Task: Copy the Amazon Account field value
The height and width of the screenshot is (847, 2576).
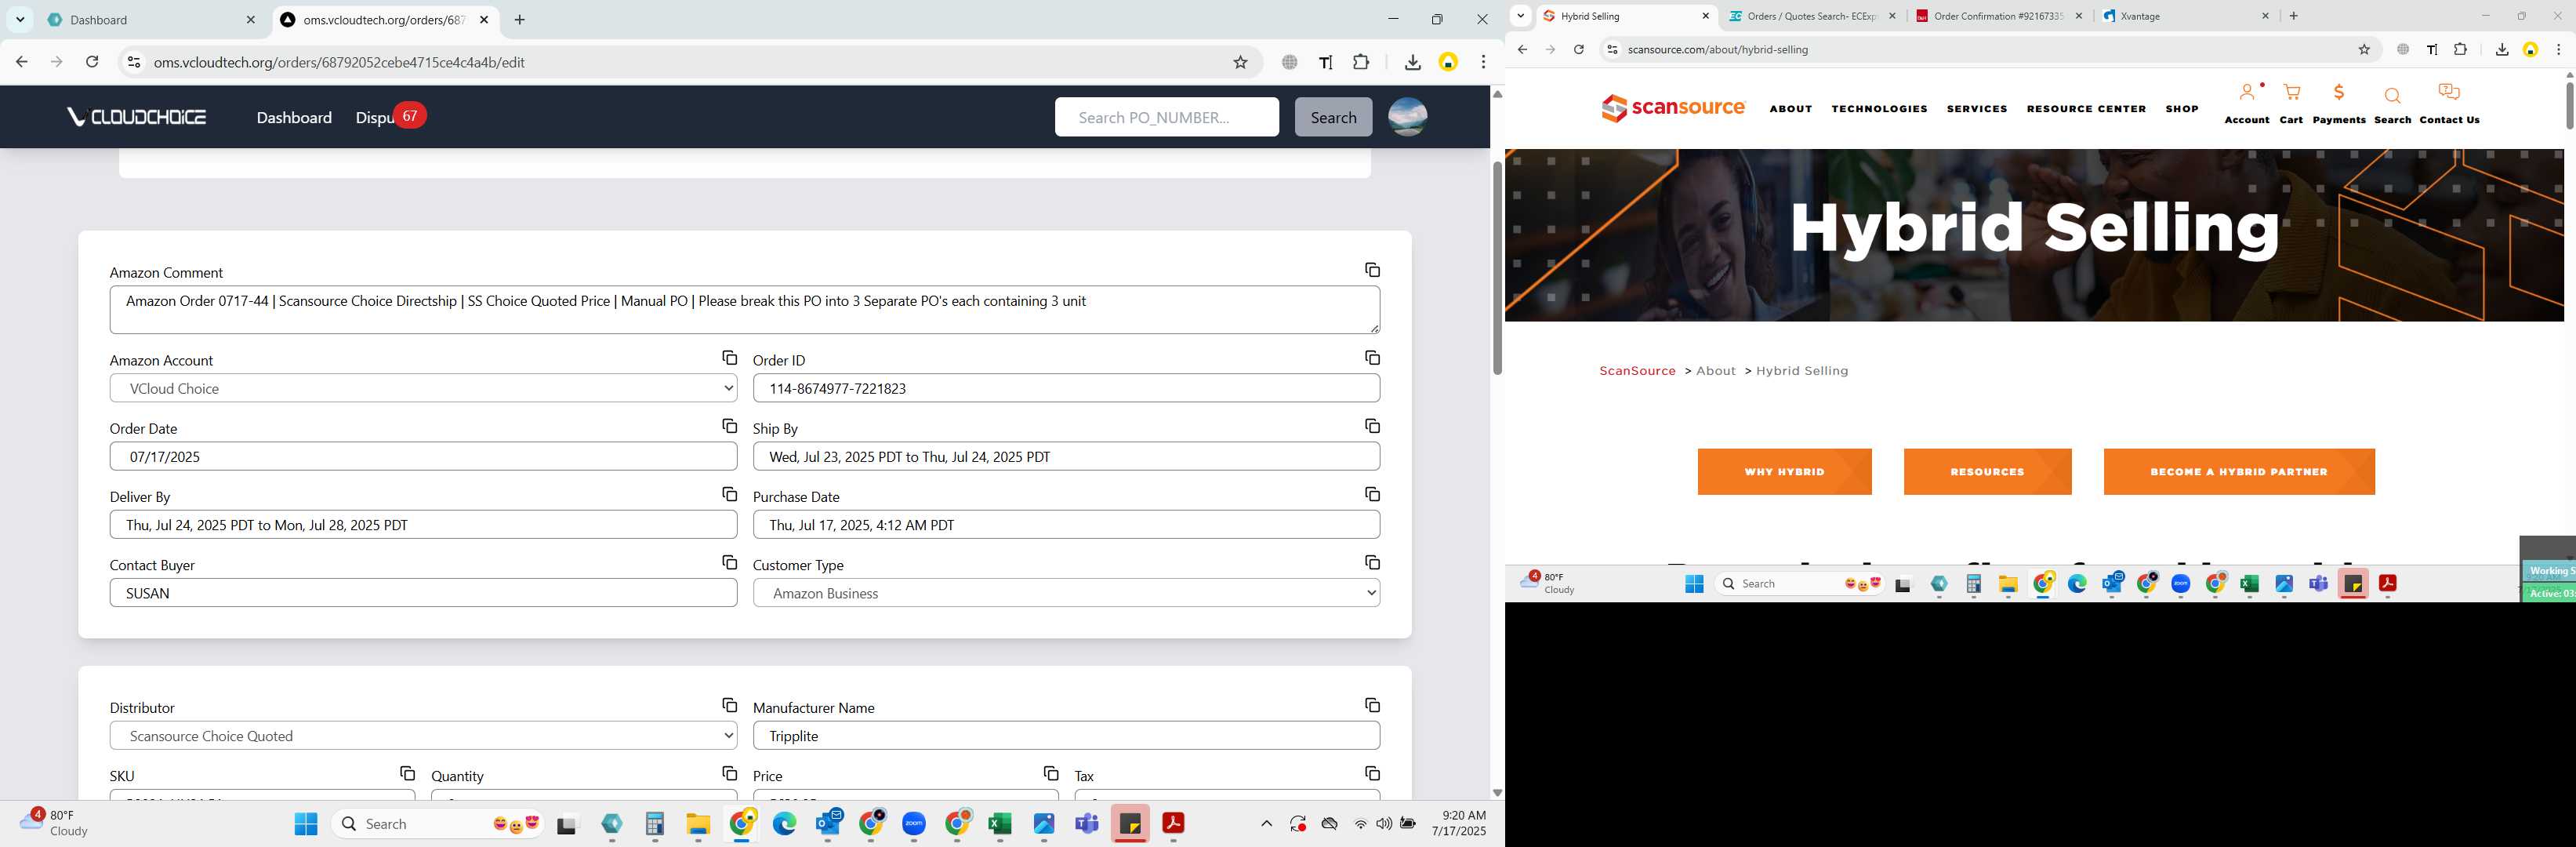Action: pos(729,358)
